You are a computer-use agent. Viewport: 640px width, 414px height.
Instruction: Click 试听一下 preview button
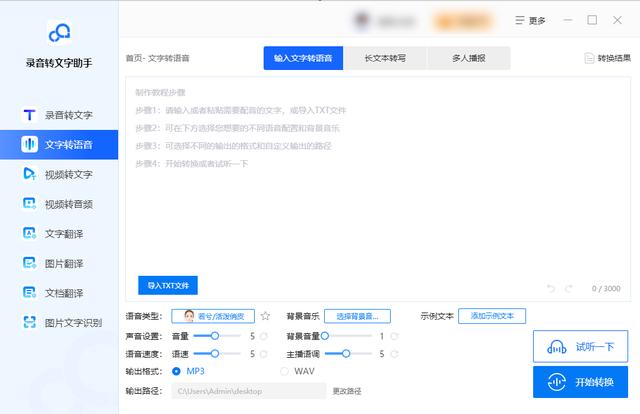580,347
